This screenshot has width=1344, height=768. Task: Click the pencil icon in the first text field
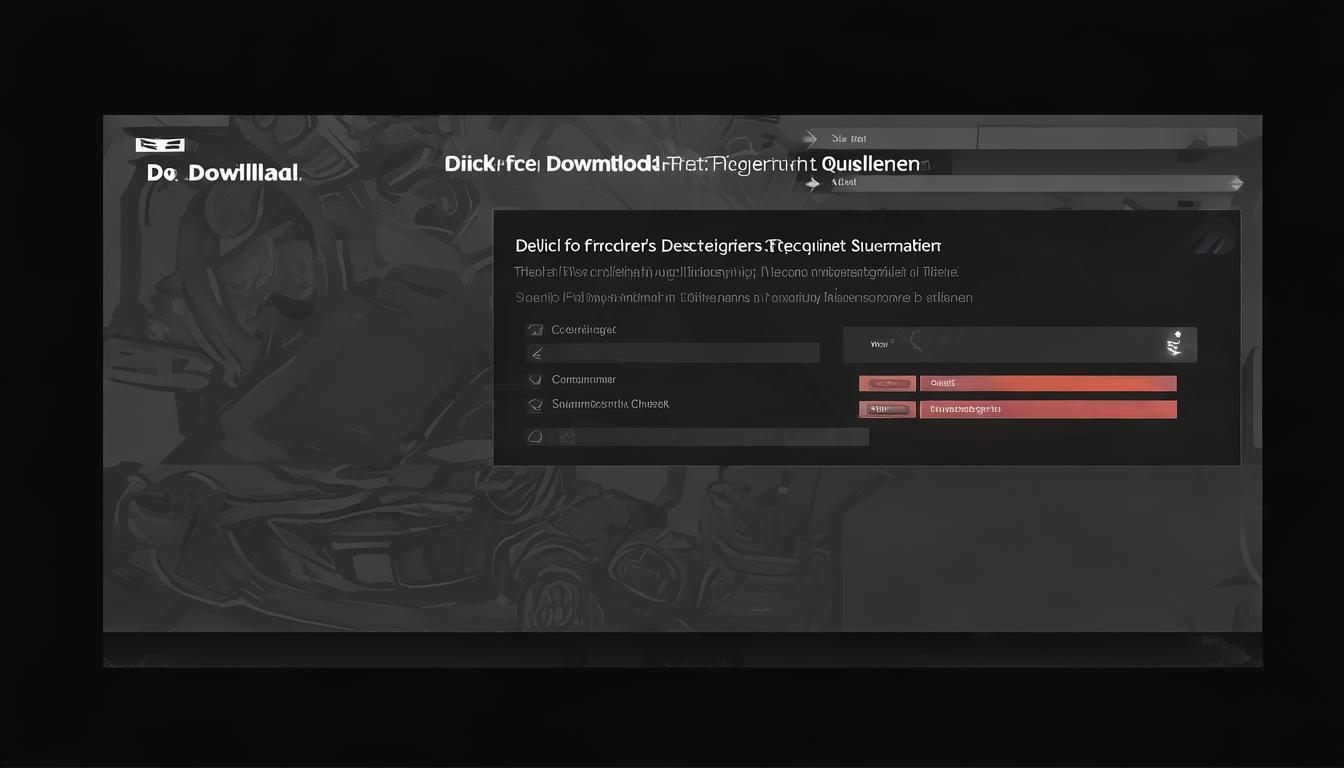pyautogui.click(x=536, y=353)
